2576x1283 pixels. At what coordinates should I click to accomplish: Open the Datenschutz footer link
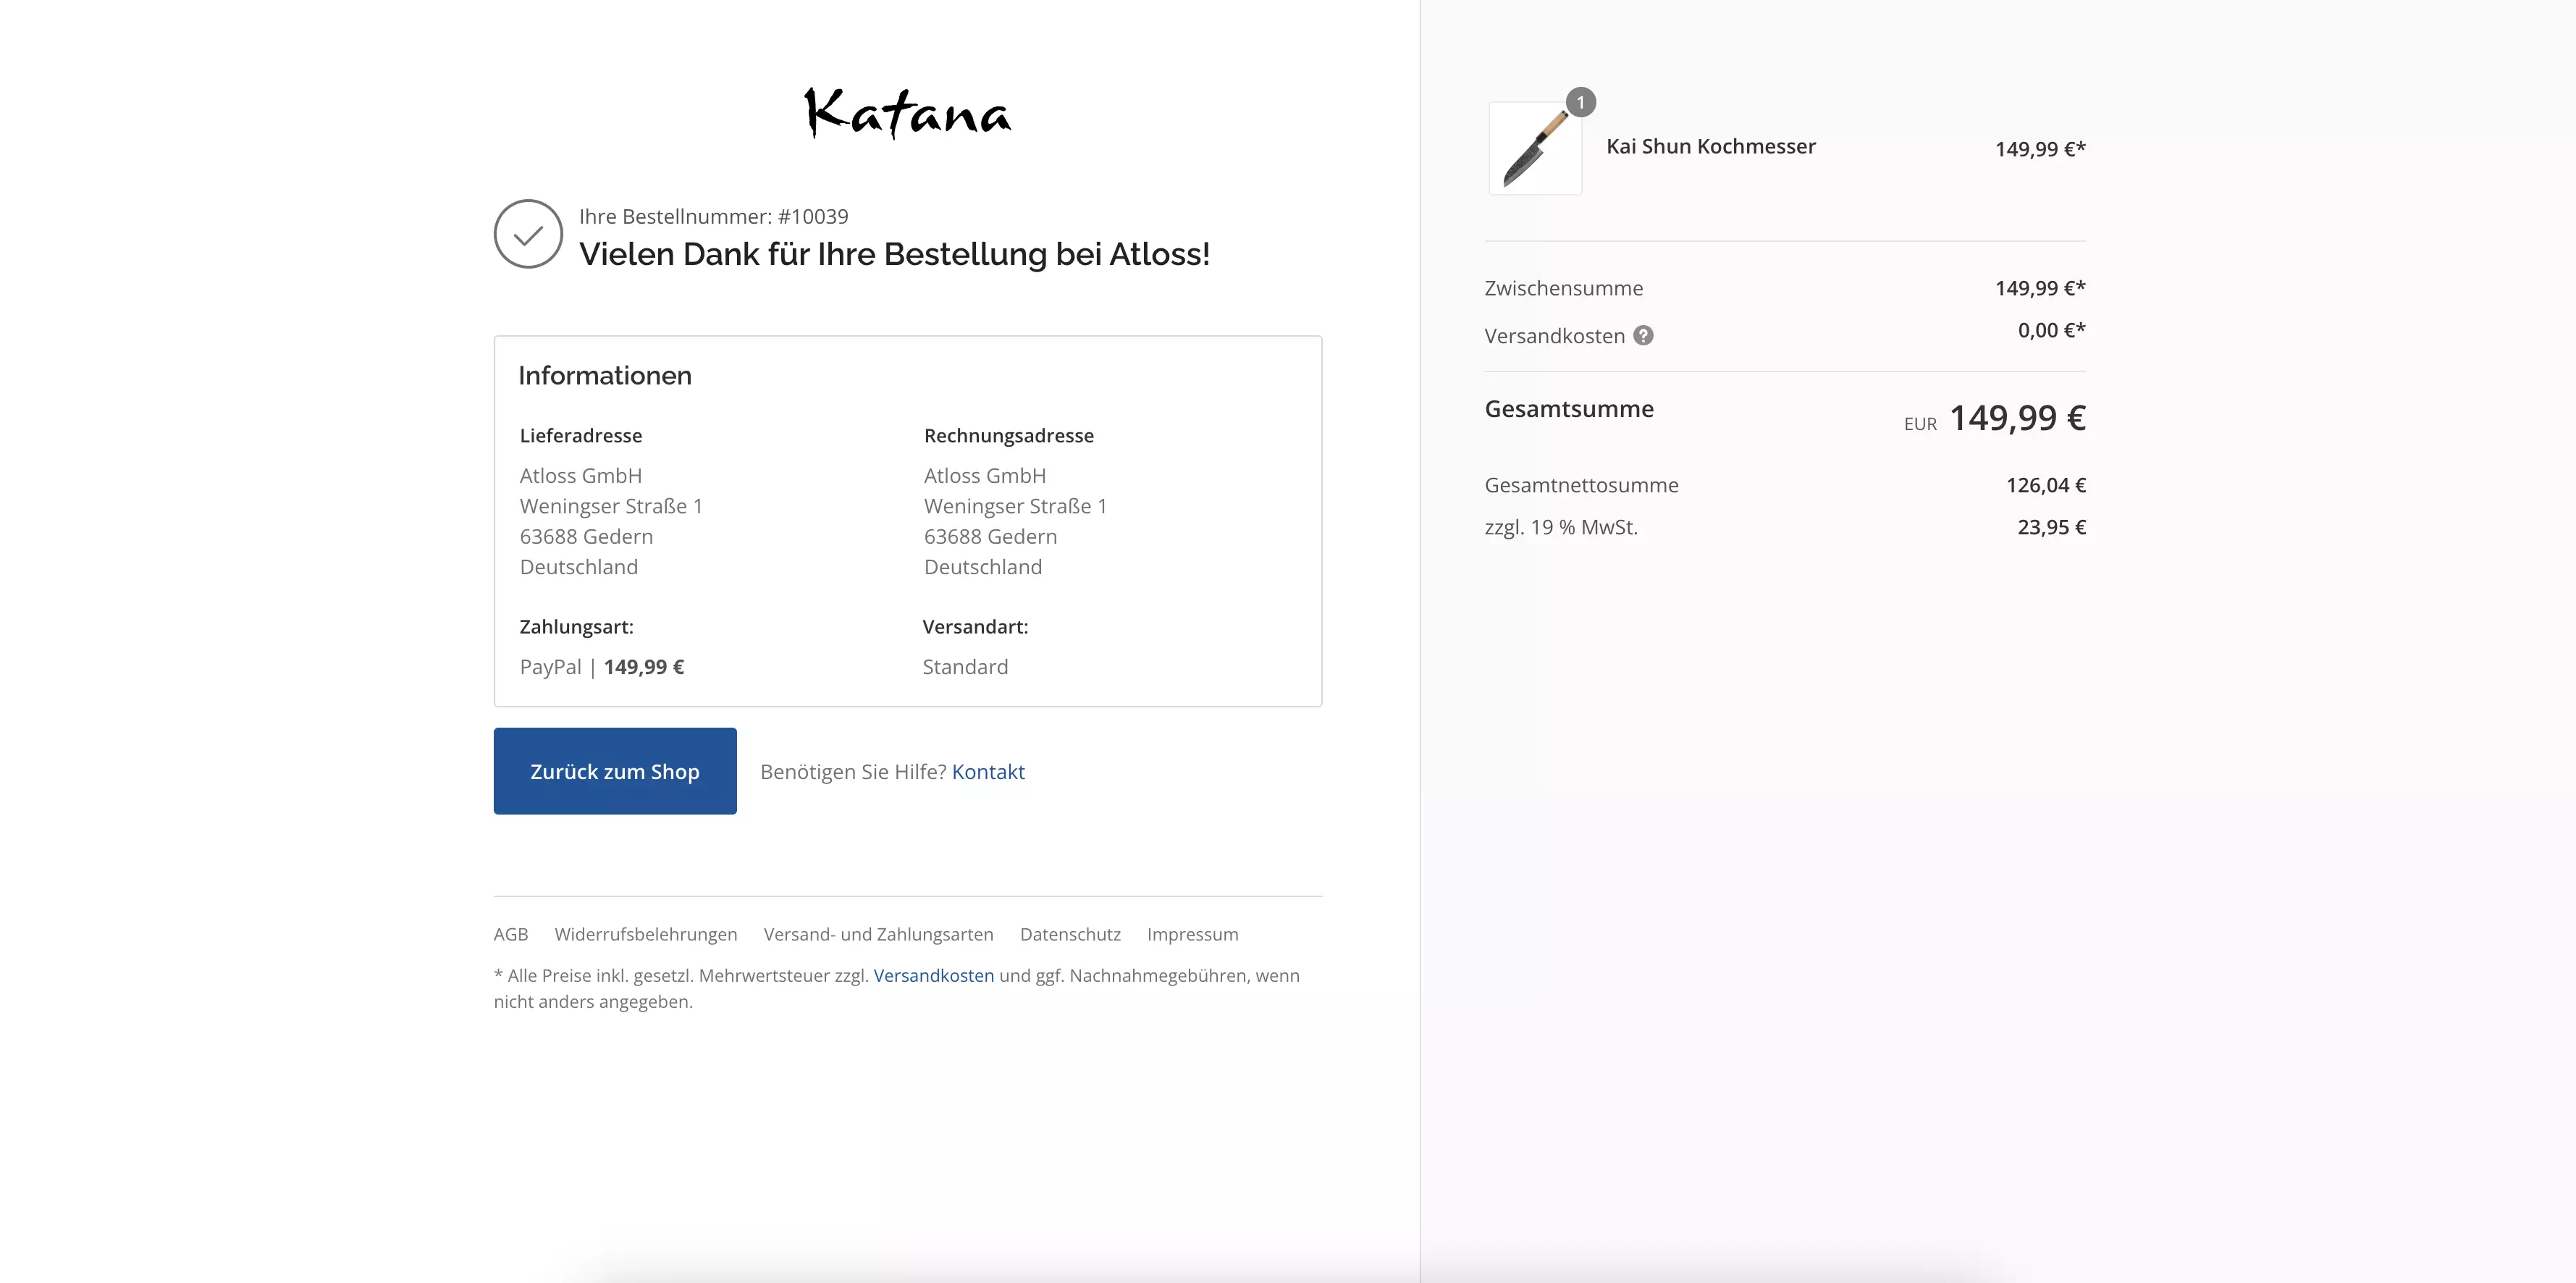[x=1070, y=934]
